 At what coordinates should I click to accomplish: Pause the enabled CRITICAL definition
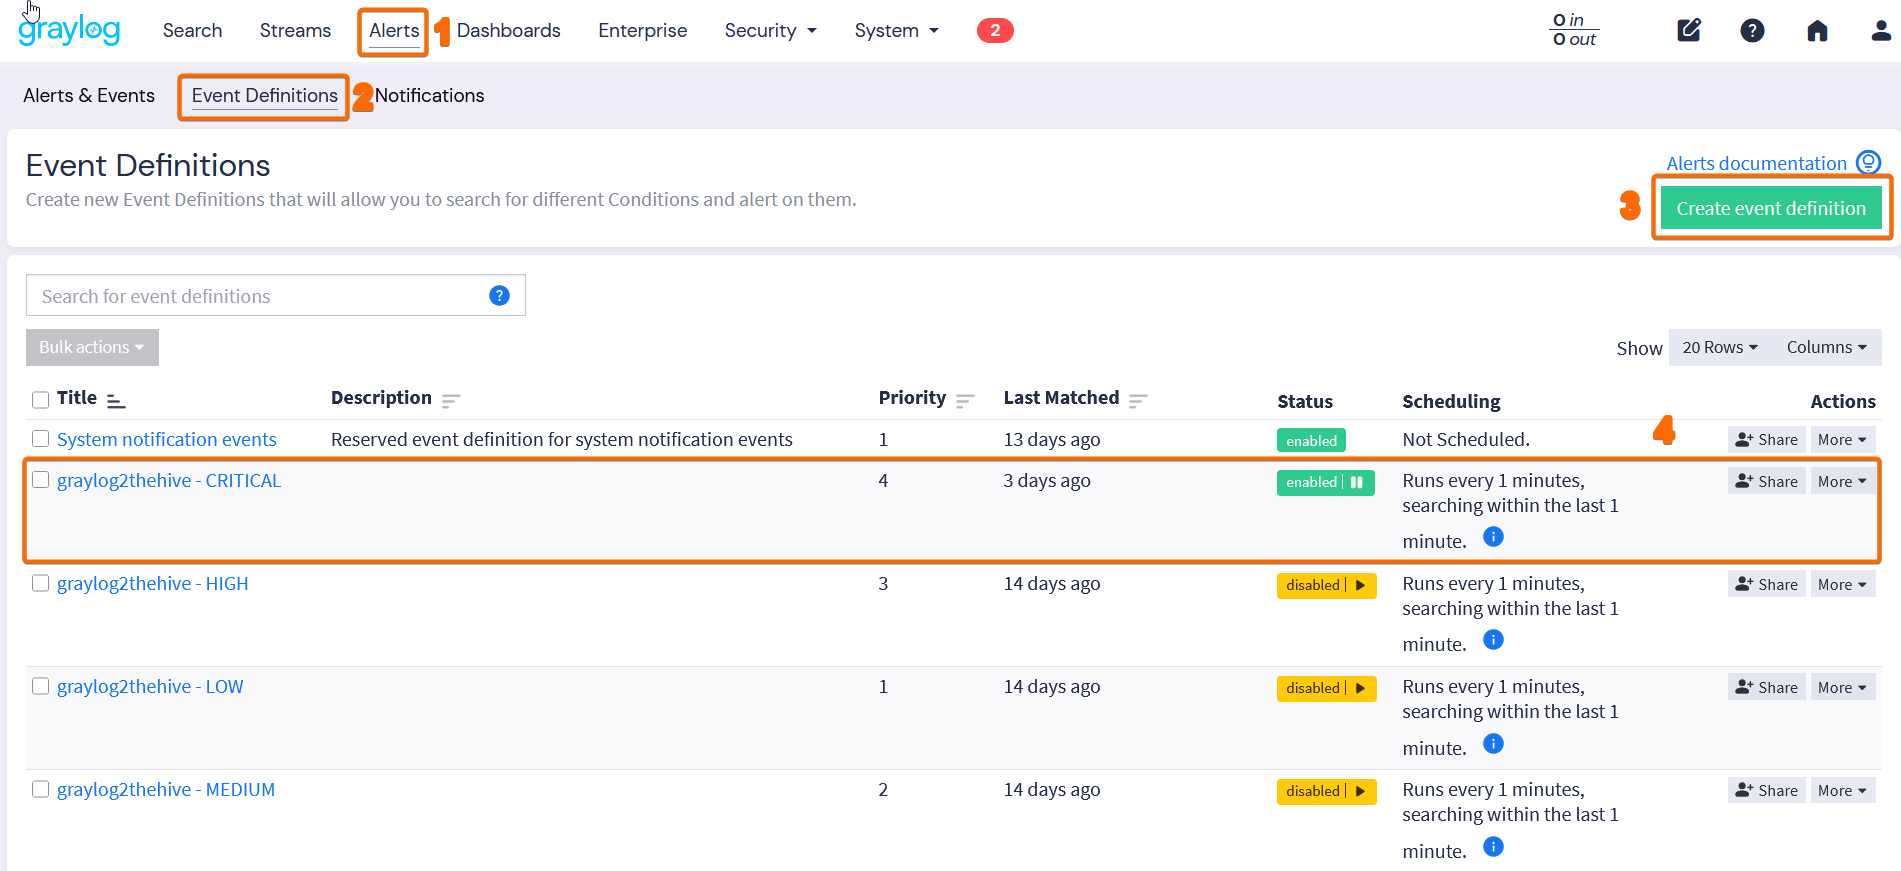pyautogui.click(x=1357, y=482)
